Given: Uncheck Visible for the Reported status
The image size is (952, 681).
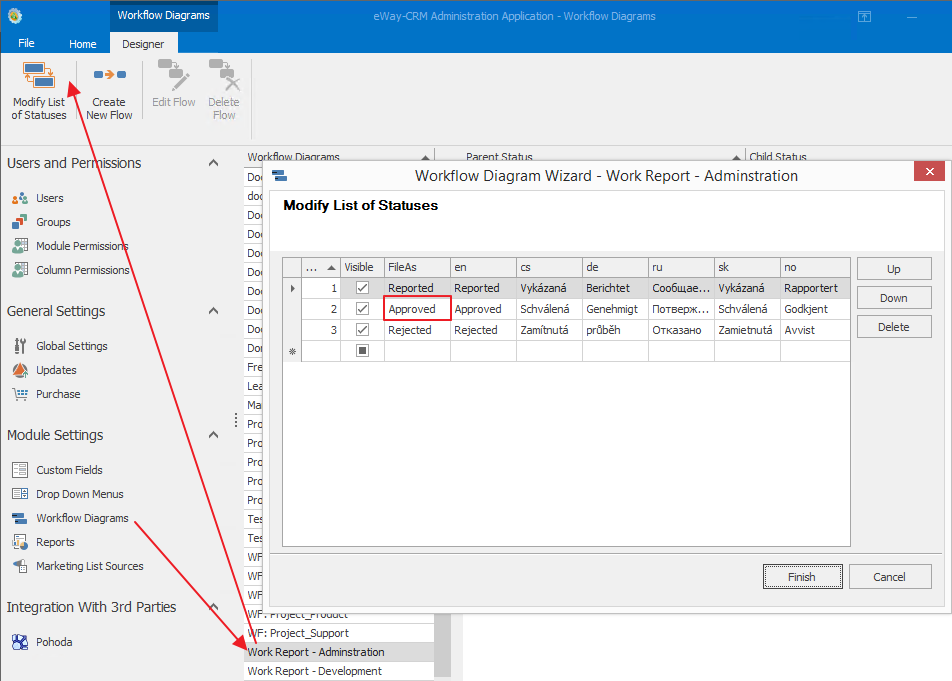Looking at the screenshot, I should pos(362,288).
